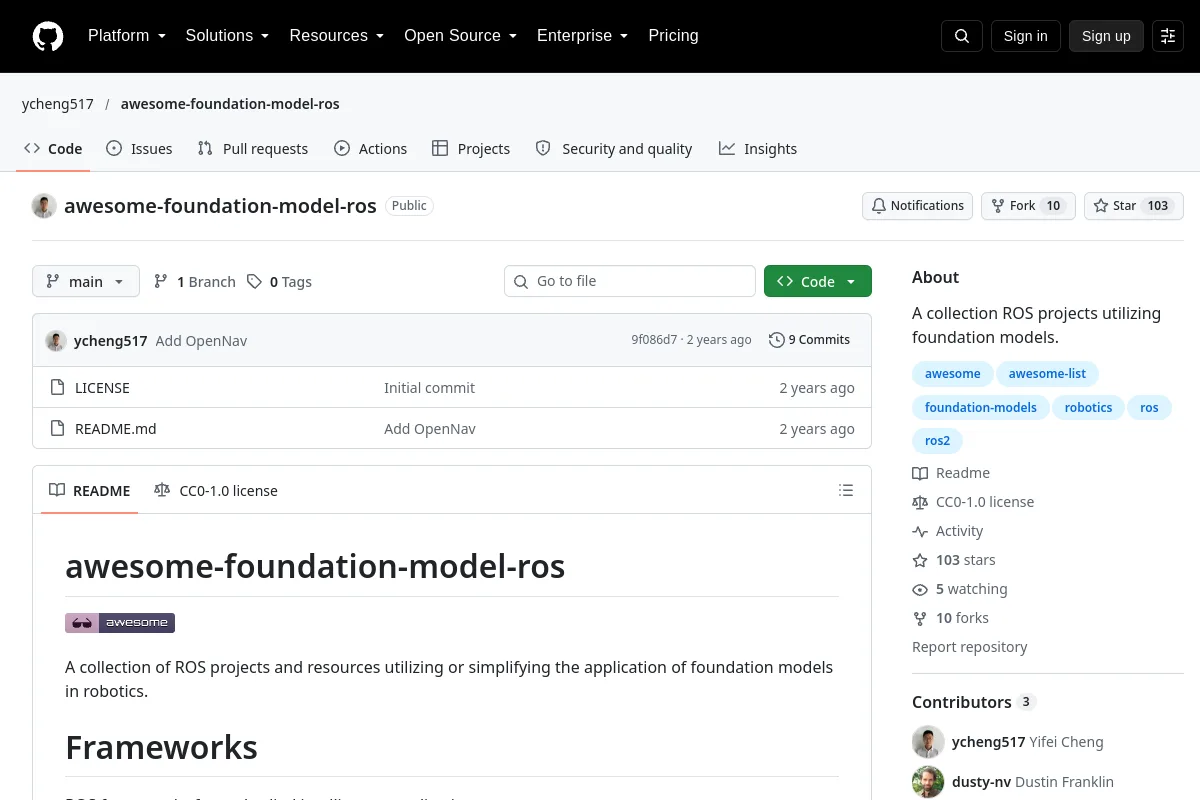Click the awesome-list topic tag
Viewport: 1200px width, 800px height.
(x=1047, y=374)
